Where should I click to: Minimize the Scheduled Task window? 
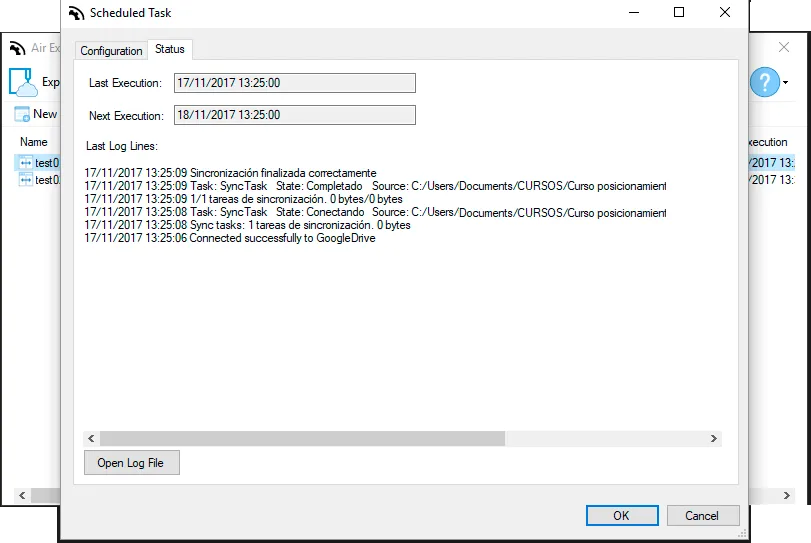click(634, 12)
